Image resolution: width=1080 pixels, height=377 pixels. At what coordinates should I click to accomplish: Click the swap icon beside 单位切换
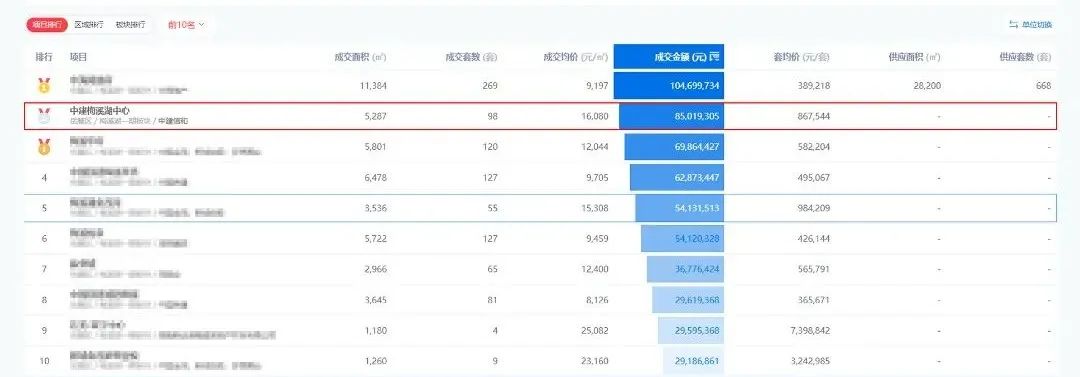pos(1013,25)
